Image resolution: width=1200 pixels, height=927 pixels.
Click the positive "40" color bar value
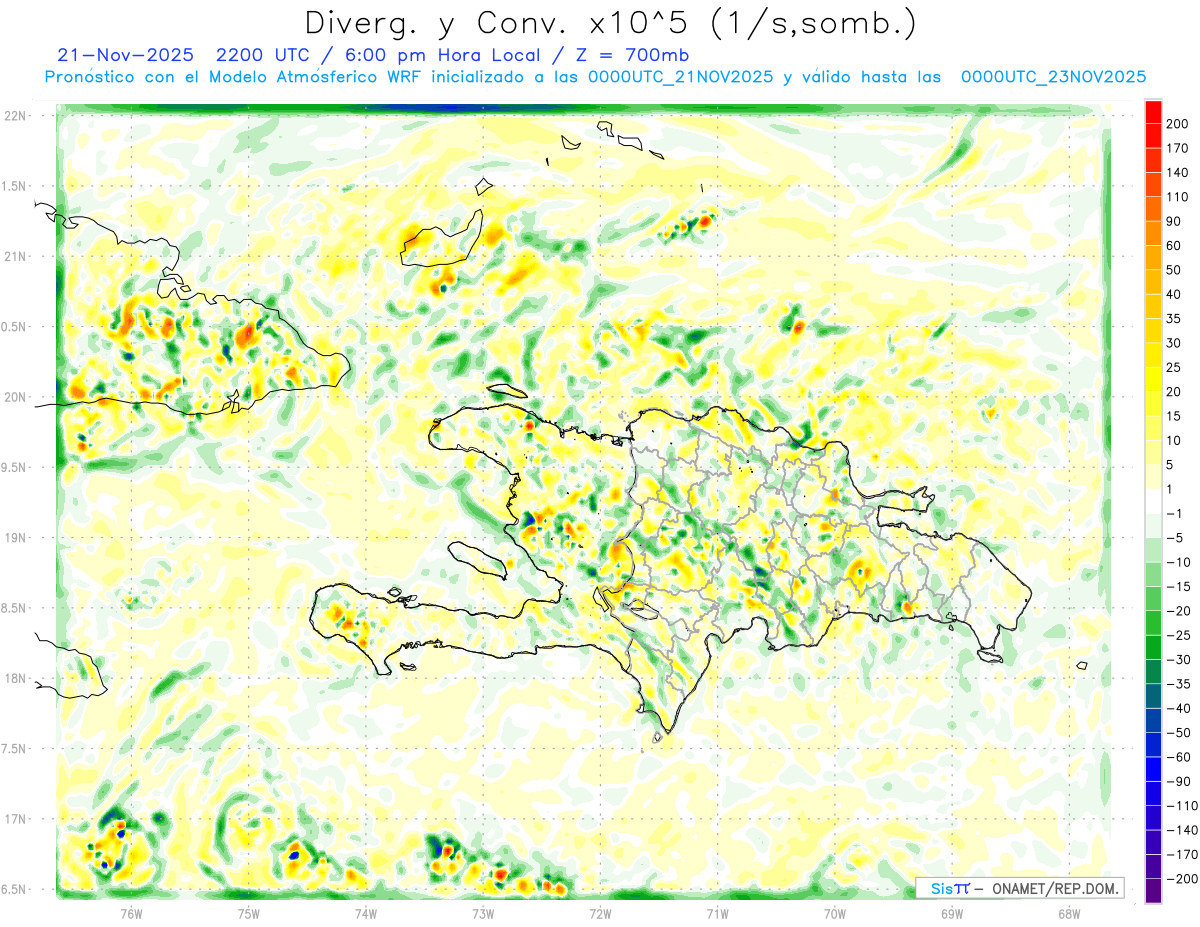(1175, 295)
